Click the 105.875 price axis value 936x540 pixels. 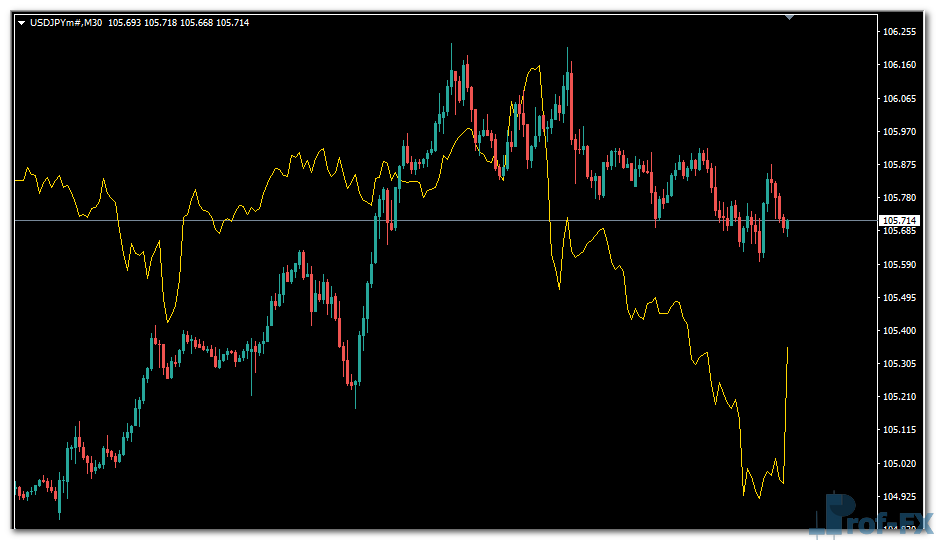[x=900, y=165]
